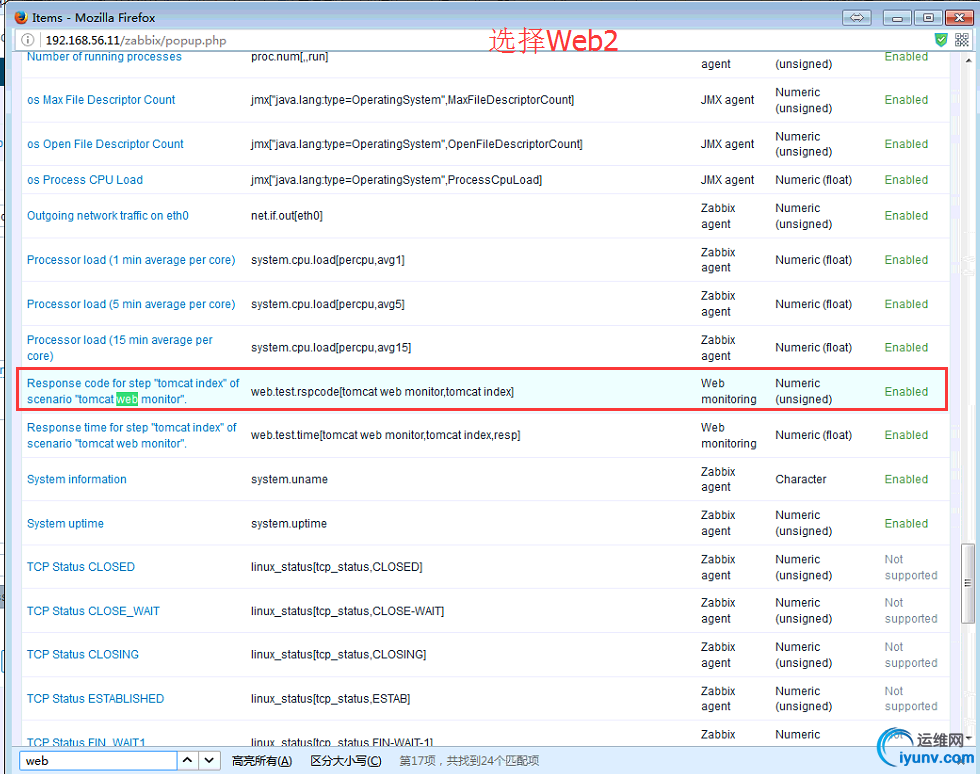Select Response code for step tomcat index item
Image resolution: width=980 pixels, height=774 pixels.
133,391
